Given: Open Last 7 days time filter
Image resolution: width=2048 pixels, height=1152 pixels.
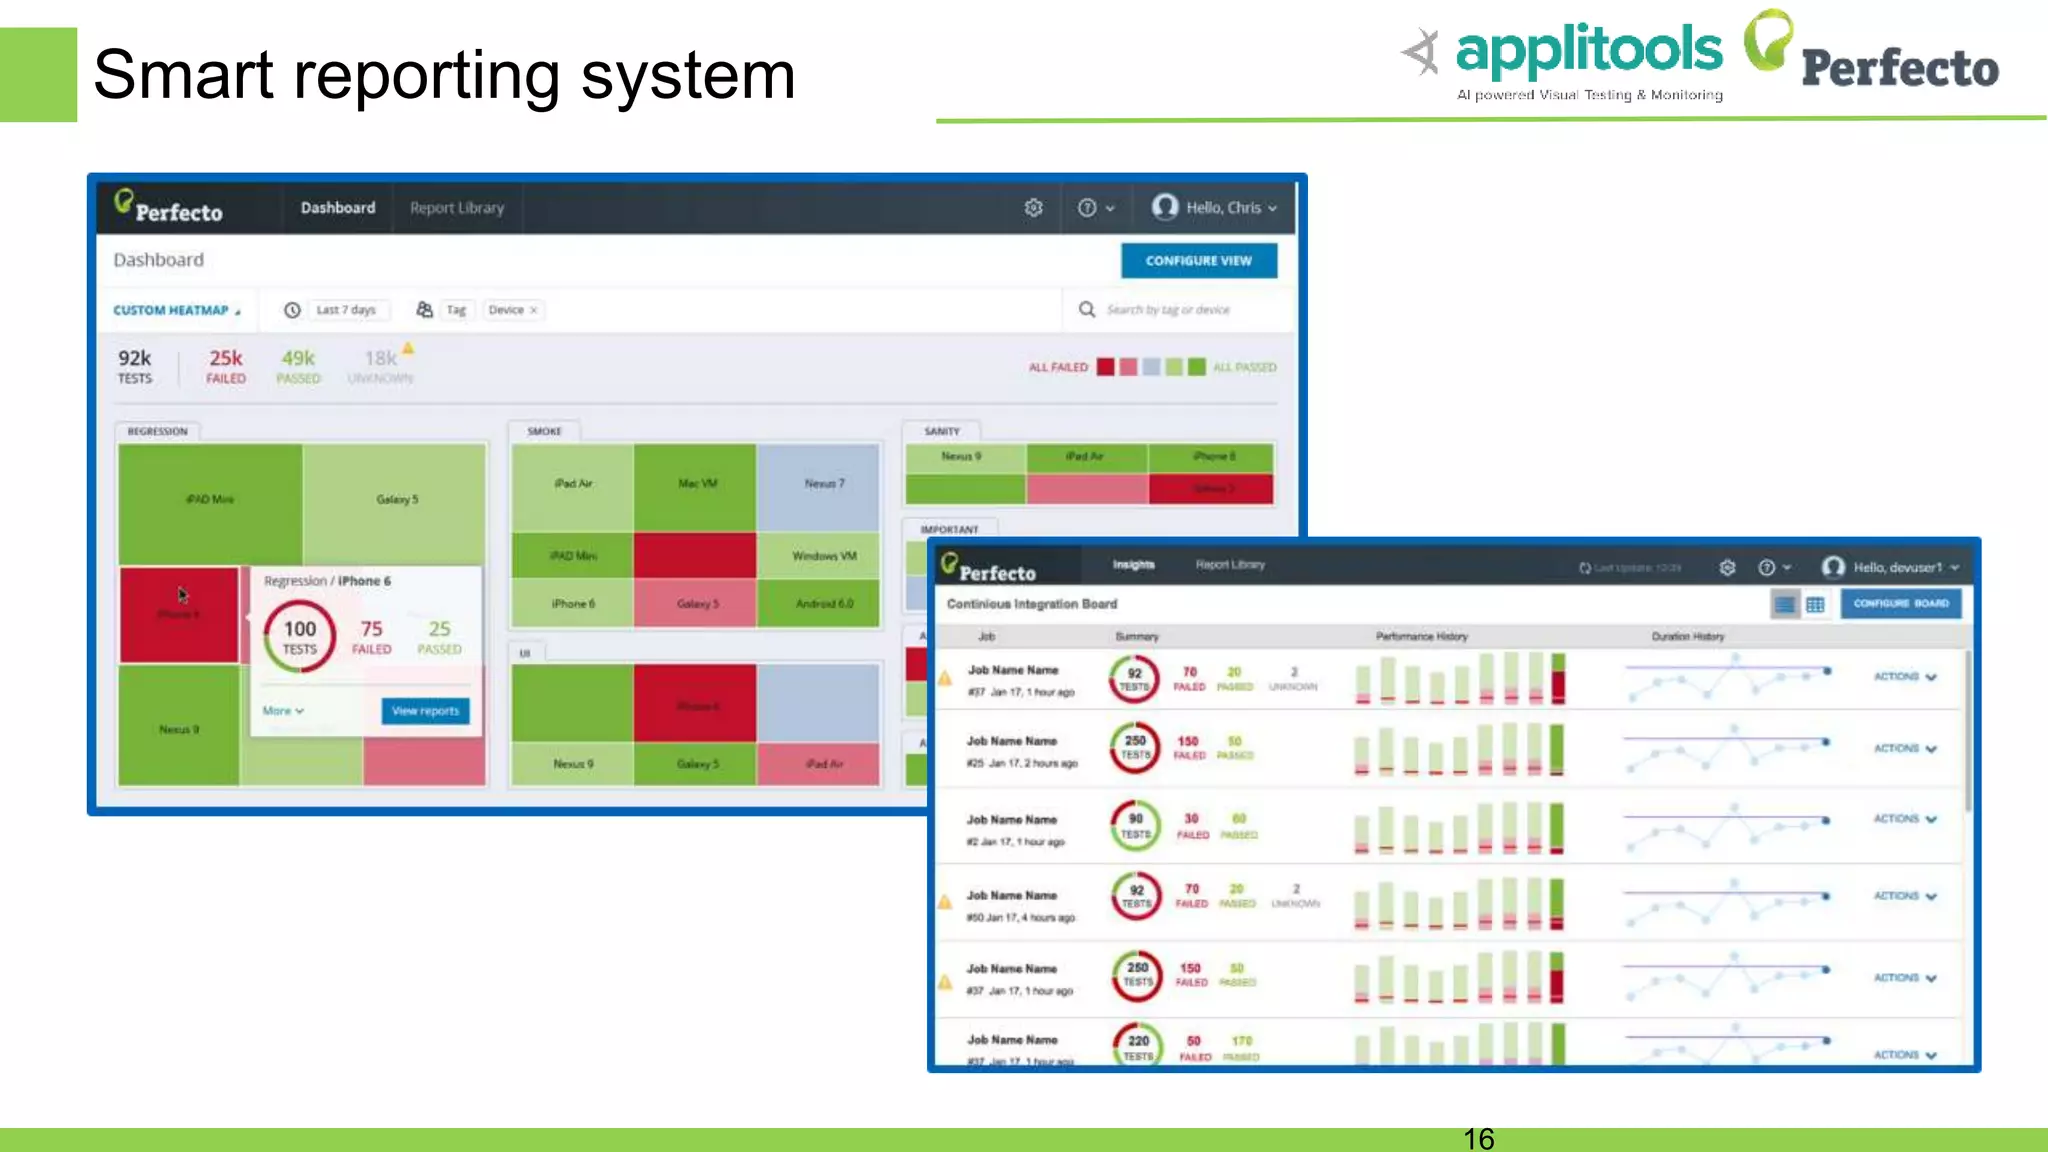Looking at the screenshot, I should click(x=346, y=310).
